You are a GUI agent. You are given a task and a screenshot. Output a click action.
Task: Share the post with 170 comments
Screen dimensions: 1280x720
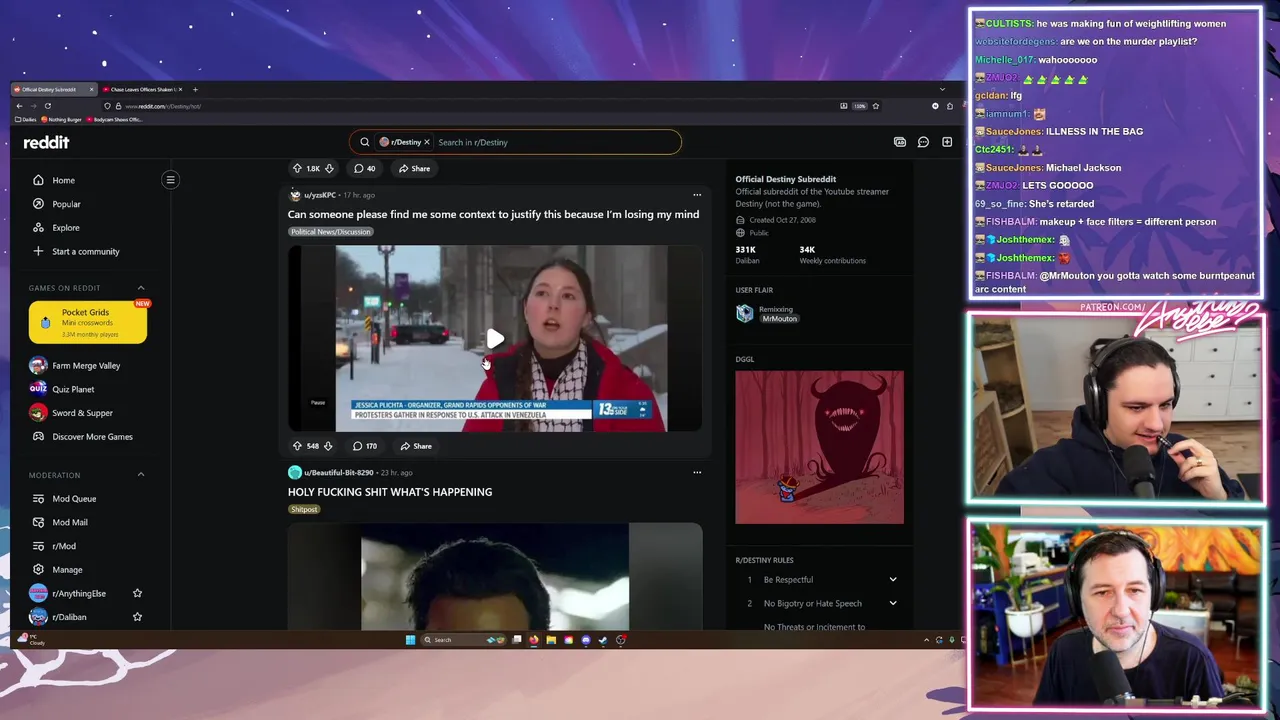point(415,446)
